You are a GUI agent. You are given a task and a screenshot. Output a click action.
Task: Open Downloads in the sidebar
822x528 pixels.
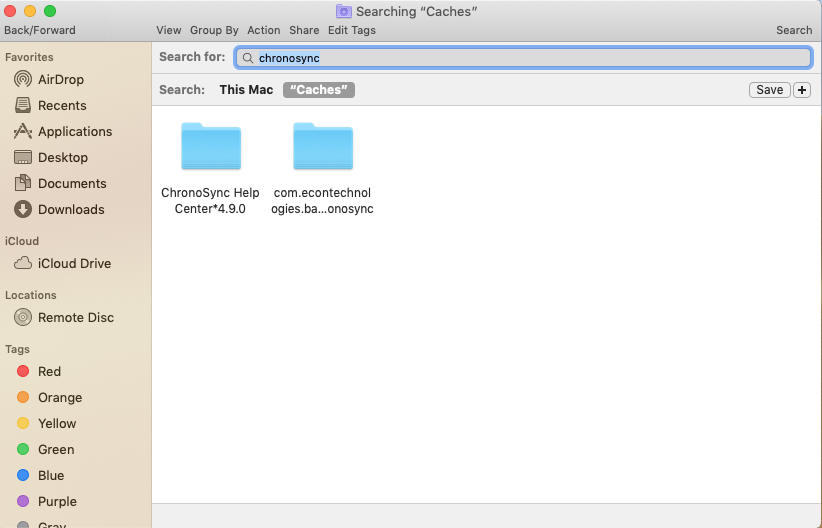(x=70, y=209)
